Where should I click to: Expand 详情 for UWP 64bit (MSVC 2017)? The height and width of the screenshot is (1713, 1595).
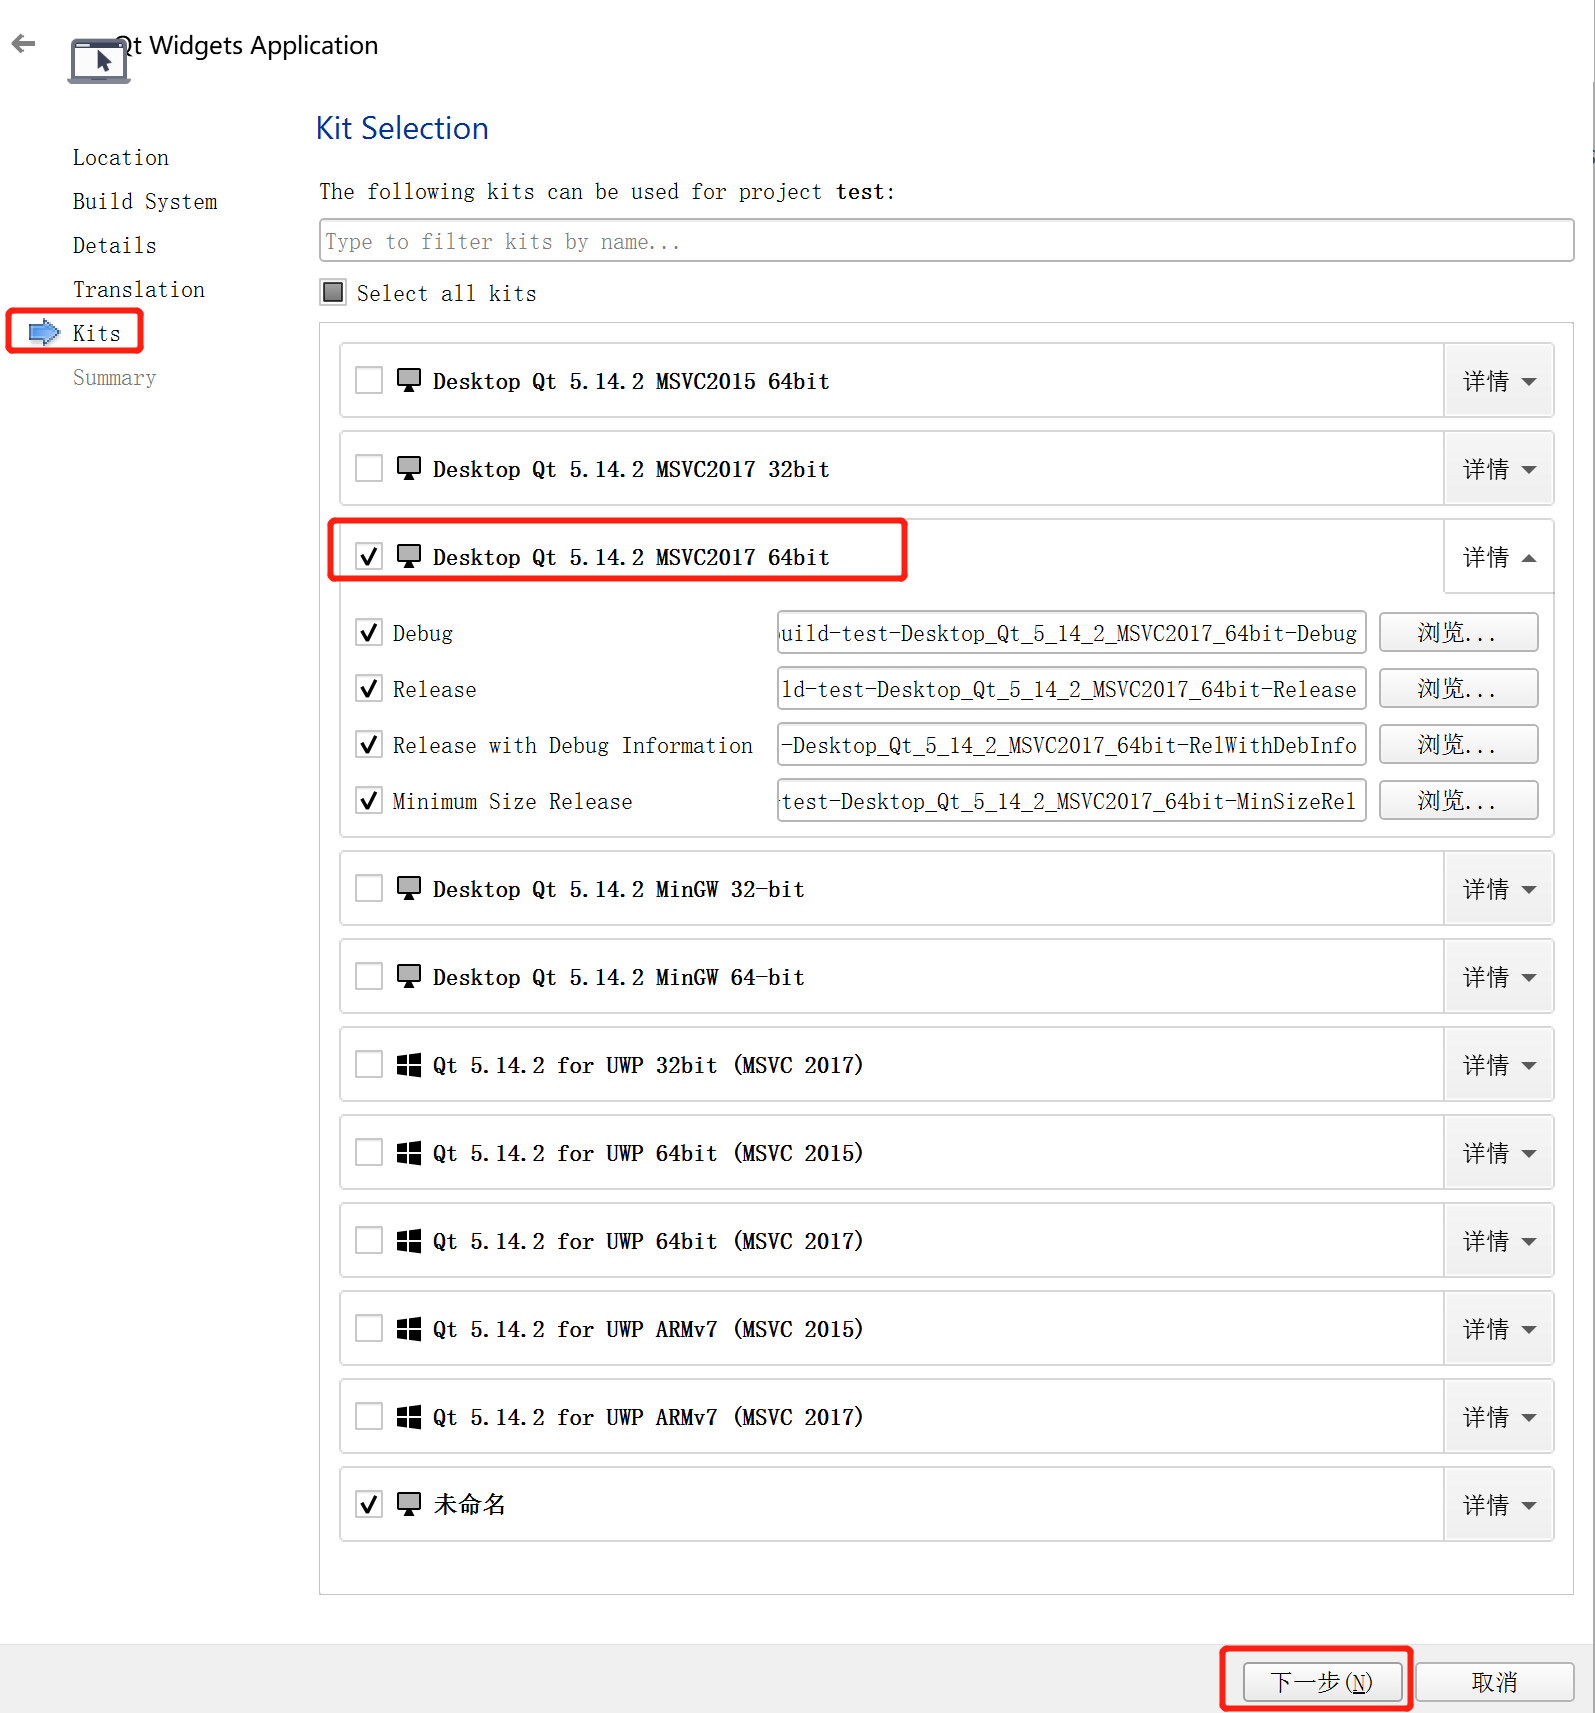[1498, 1240]
